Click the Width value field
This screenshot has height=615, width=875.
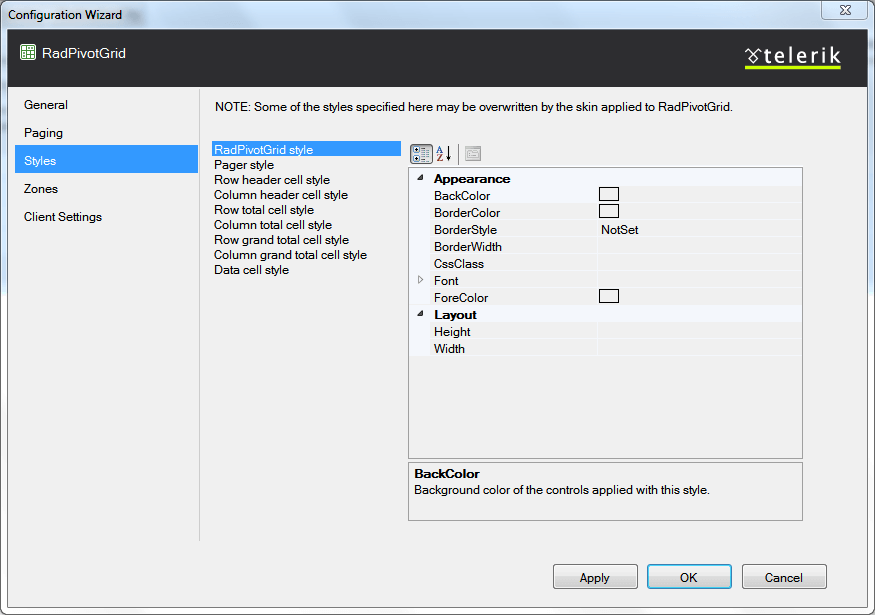[x=699, y=349]
